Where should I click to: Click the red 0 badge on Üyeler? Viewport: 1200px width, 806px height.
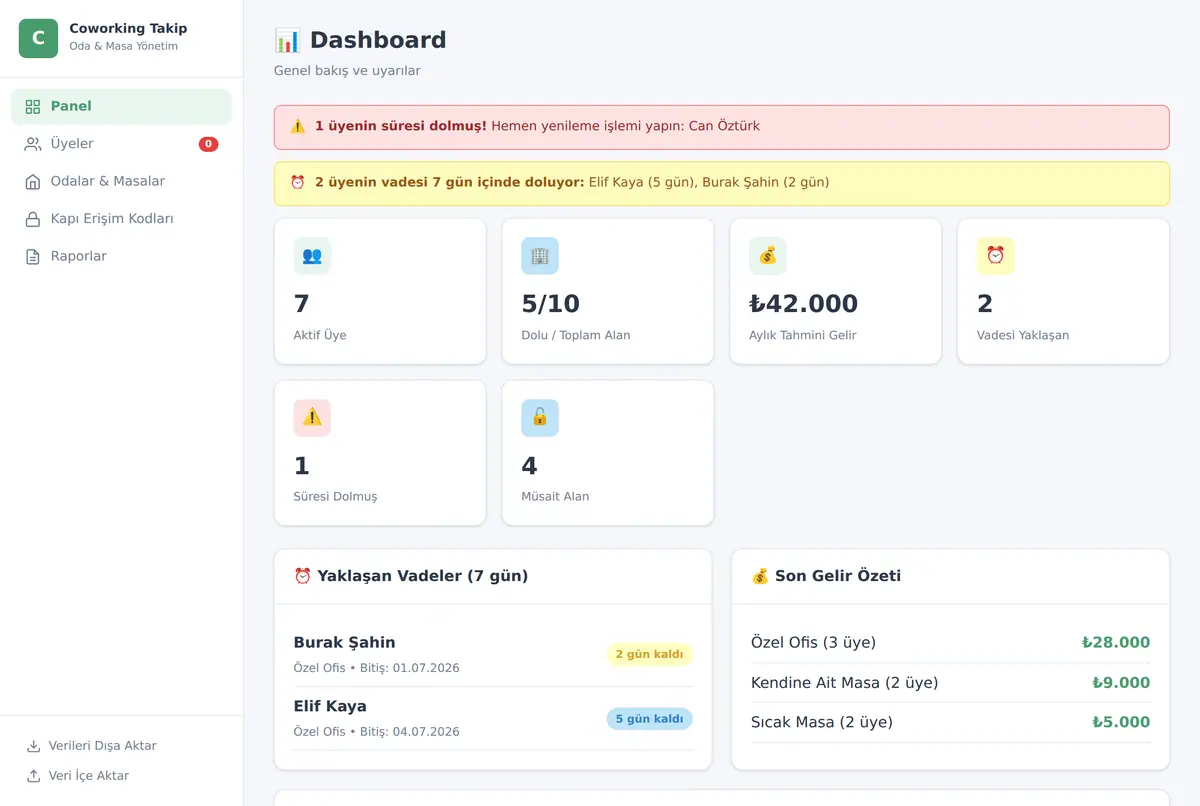(x=208, y=144)
